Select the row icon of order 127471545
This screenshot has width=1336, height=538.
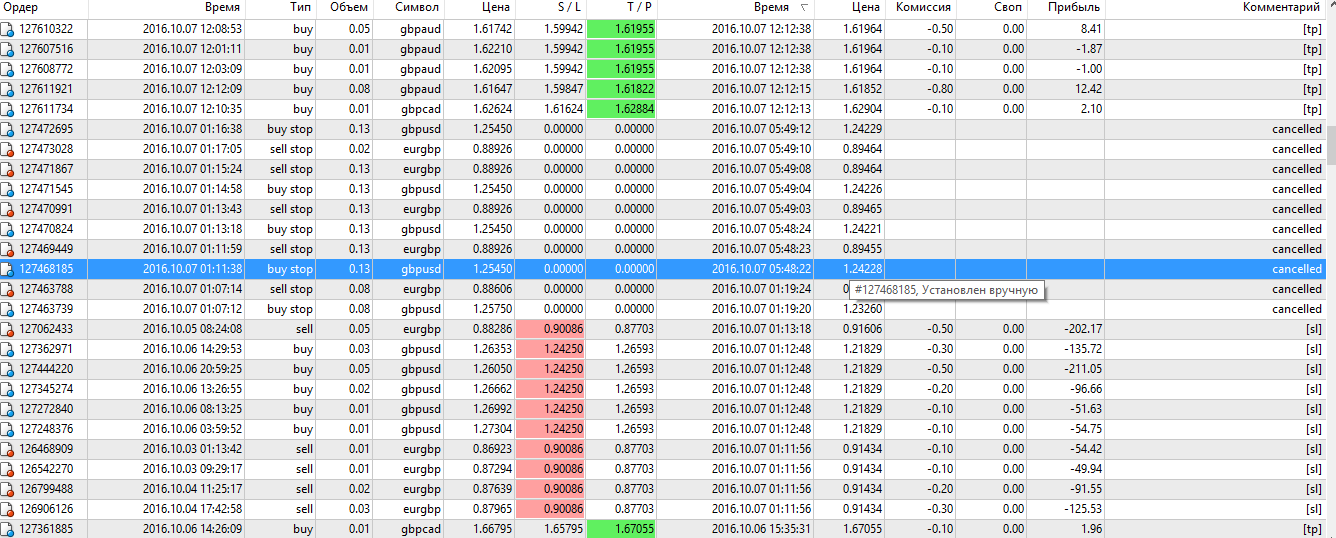(8, 189)
